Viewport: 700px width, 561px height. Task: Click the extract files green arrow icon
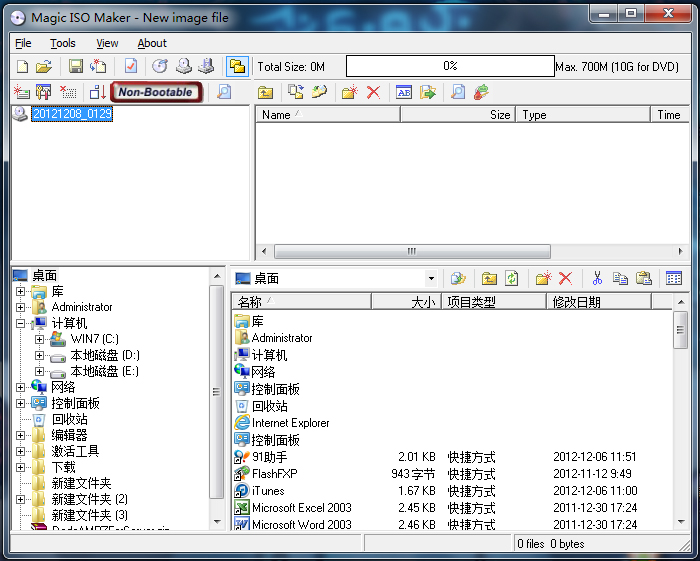click(x=428, y=92)
